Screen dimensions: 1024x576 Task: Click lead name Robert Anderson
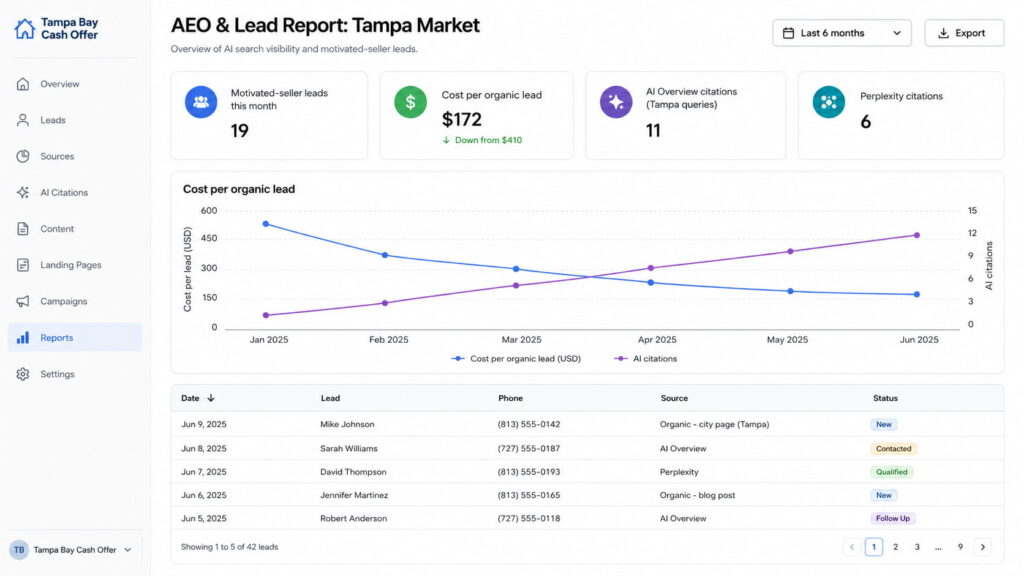[x=353, y=519]
